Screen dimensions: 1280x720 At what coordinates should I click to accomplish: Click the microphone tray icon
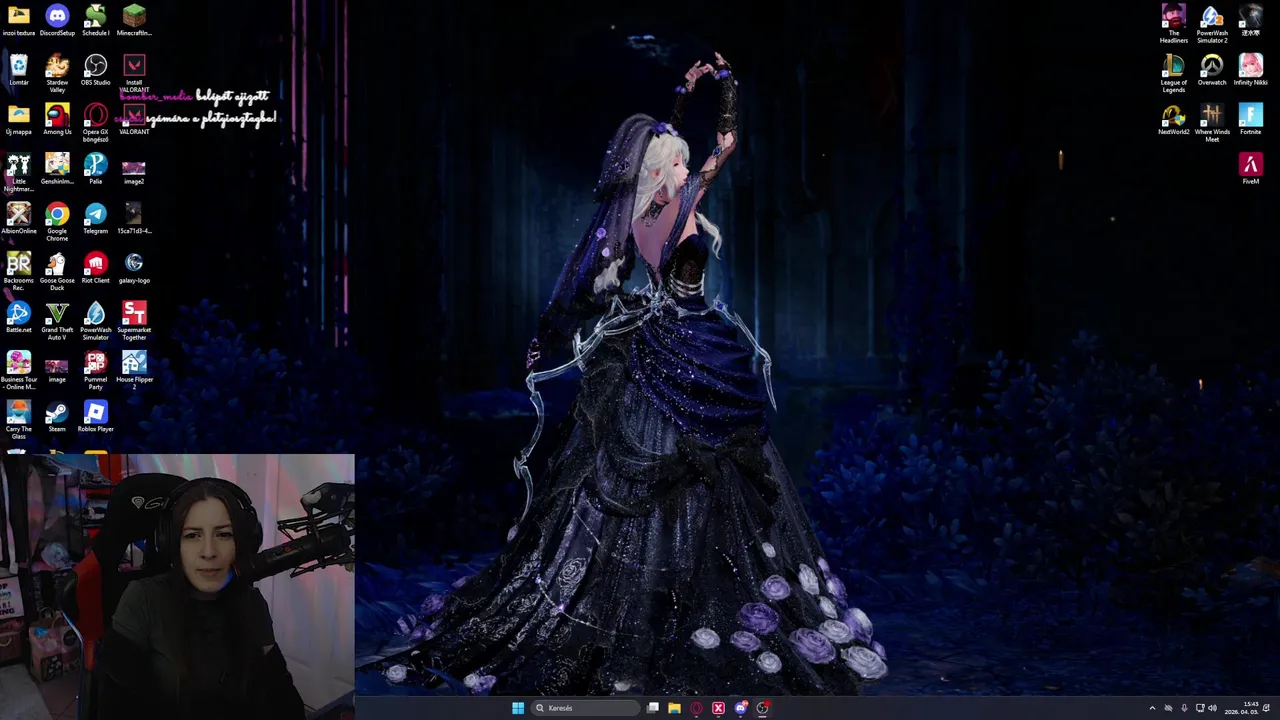point(1184,708)
